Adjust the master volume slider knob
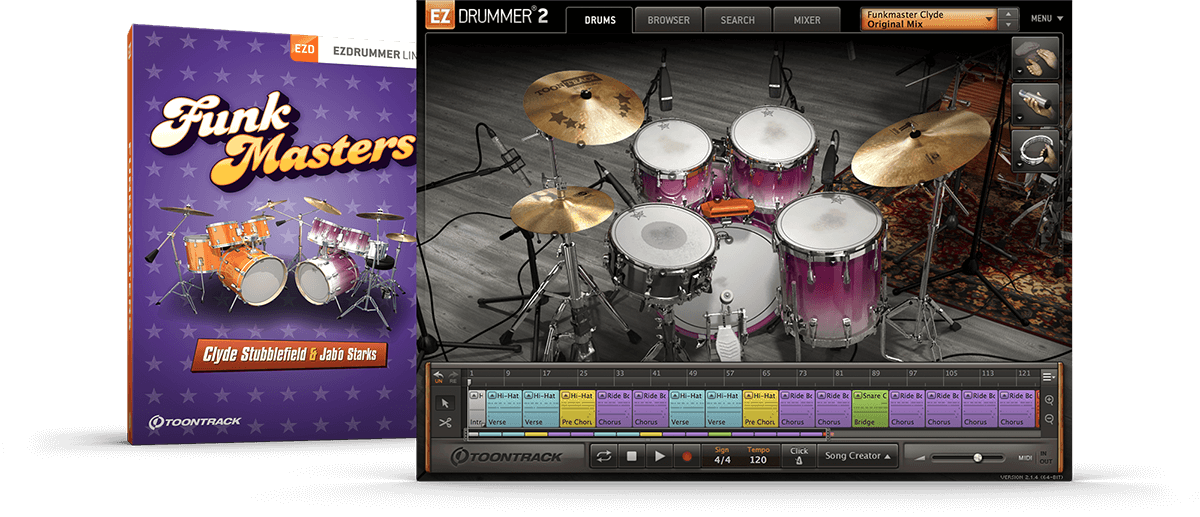1200x517 pixels. click(977, 457)
